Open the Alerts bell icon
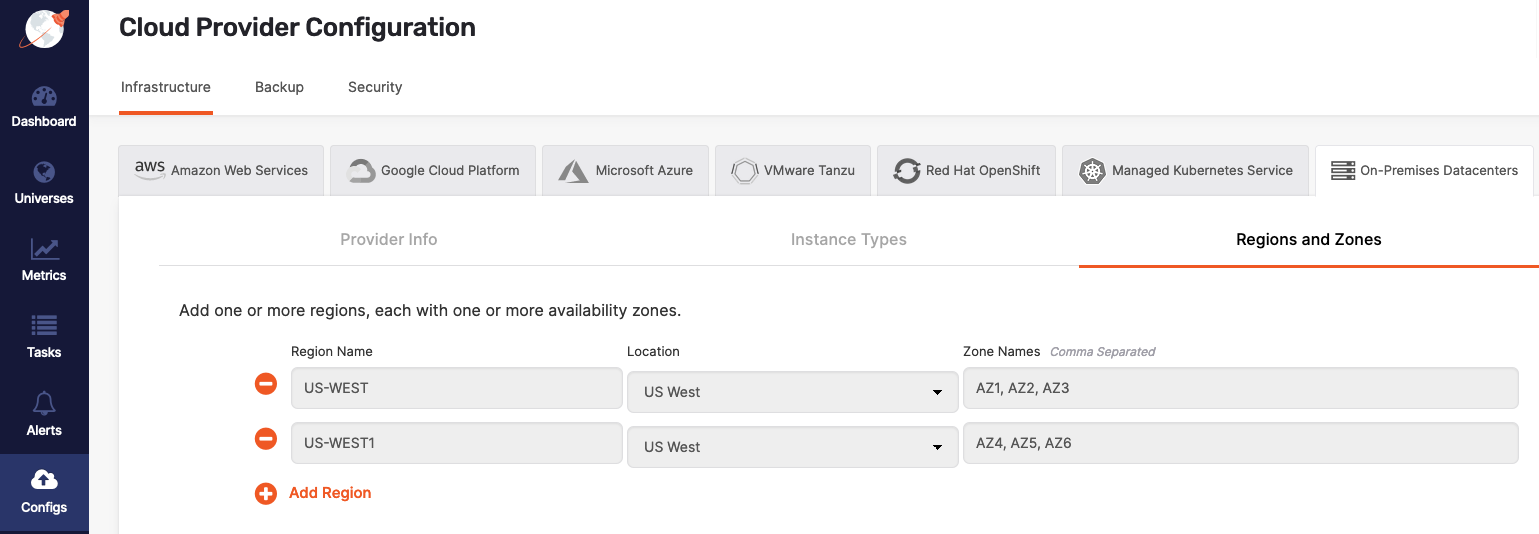Screen dimensions: 1539x534 [44, 403]
